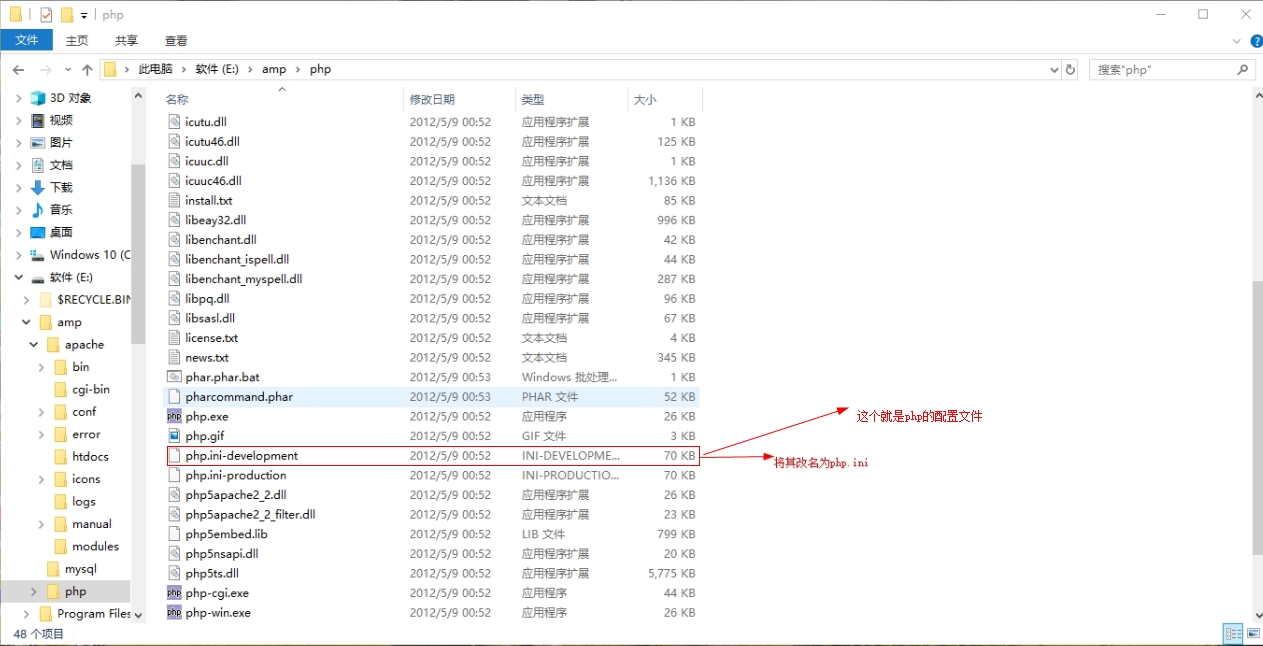The image size is (1263, 646).
Task: Select the php-win.exe file icon
Action: [174, 612]
